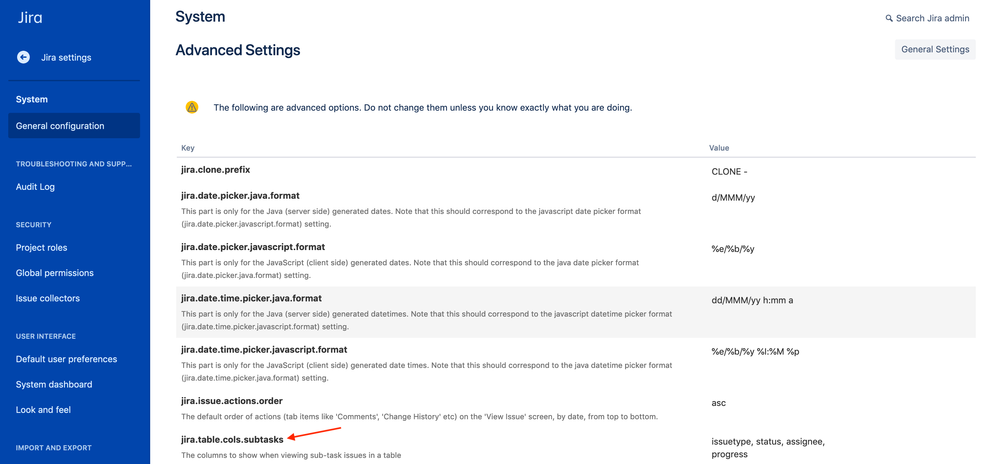Click the yellow warning icon
Viewport: 998px width, 464px height.
pos(192,108)
